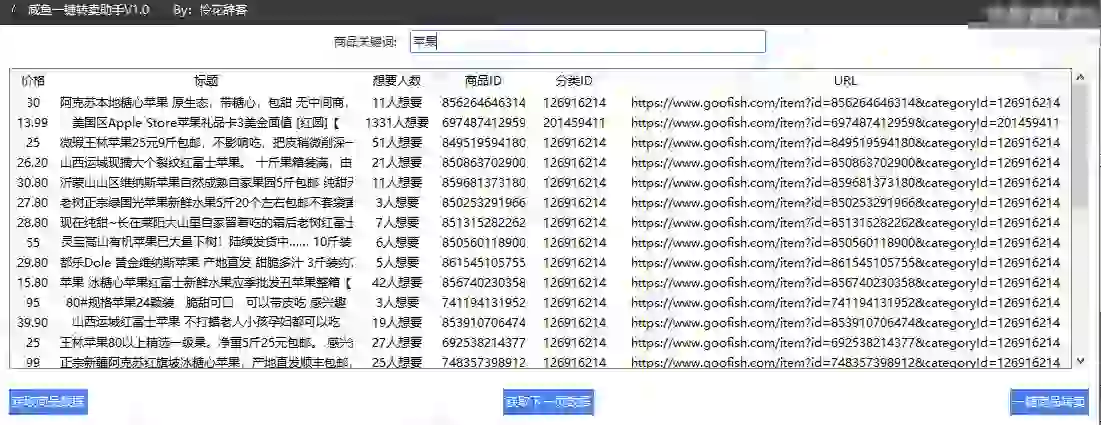The image size is (1101, 425).
Task: Click the 标题 column header
Action: 206,81
